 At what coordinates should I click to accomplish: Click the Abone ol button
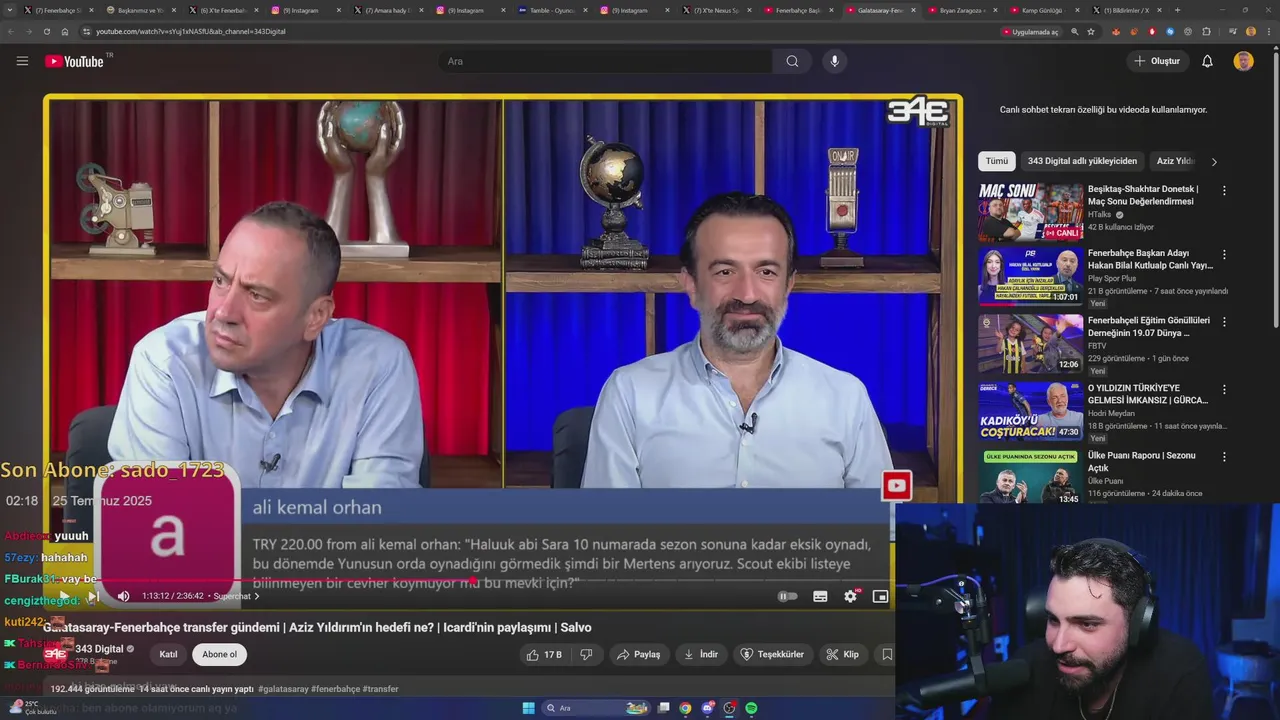[219, 654]
